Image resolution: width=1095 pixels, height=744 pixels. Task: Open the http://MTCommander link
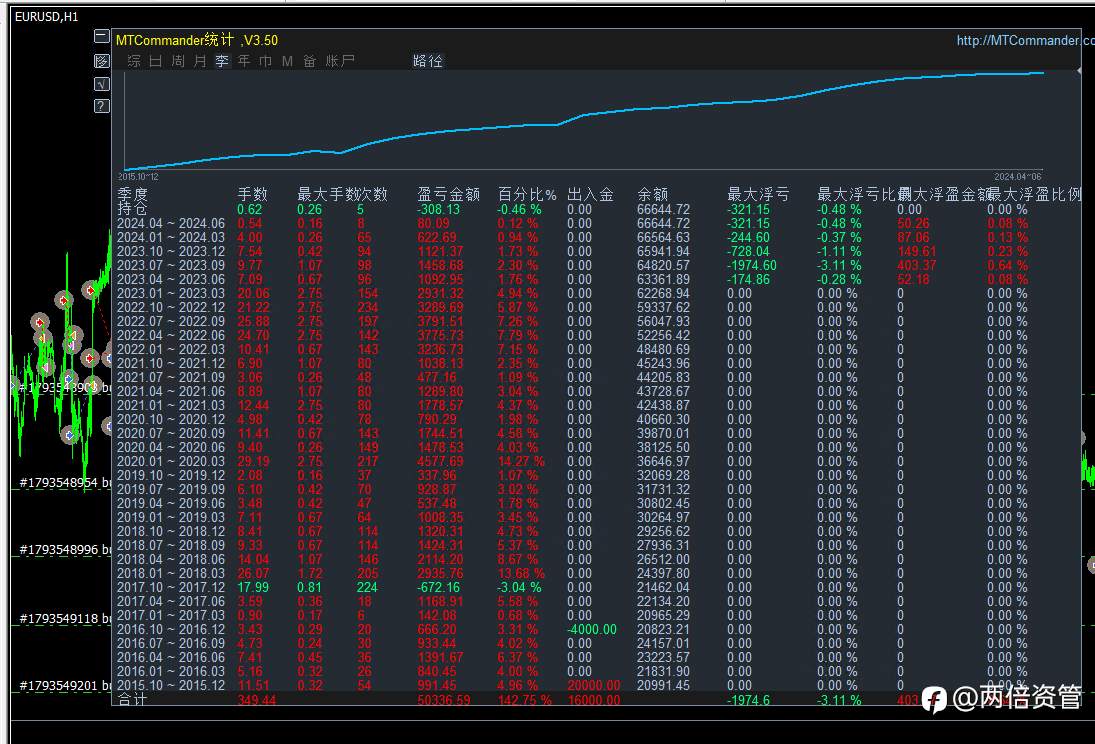[1025, 41]
